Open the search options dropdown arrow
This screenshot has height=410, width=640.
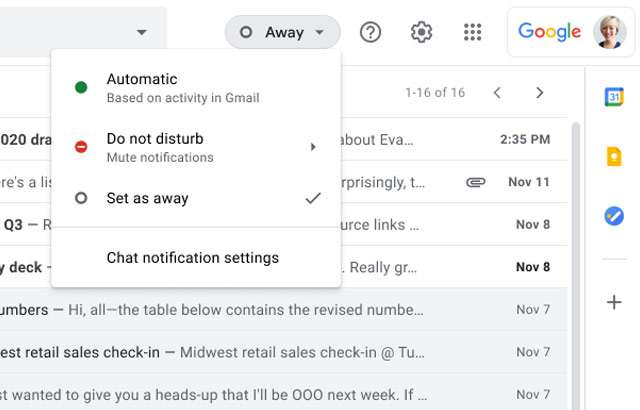point(142,32)
